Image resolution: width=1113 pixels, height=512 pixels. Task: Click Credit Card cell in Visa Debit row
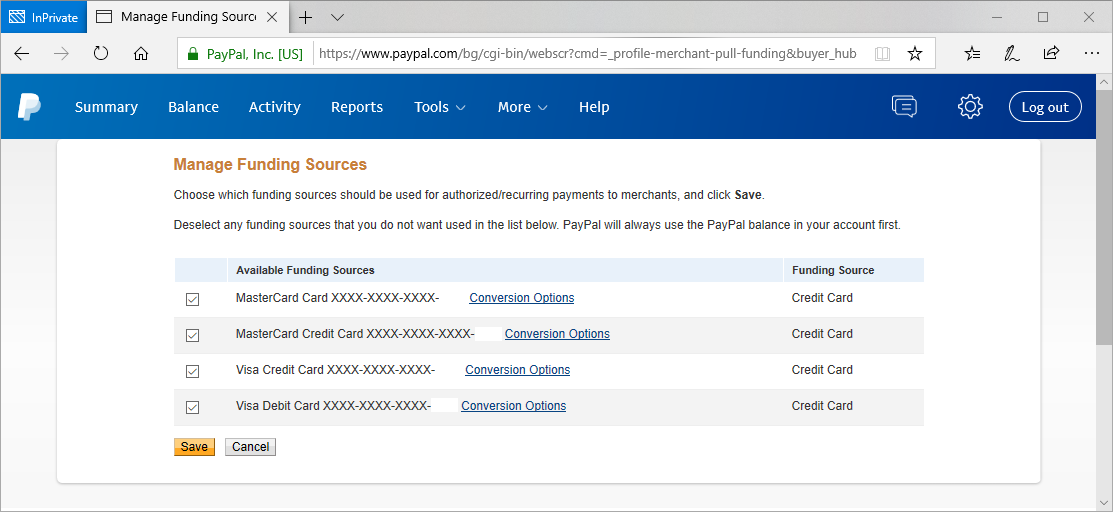(x=822, y=406)
